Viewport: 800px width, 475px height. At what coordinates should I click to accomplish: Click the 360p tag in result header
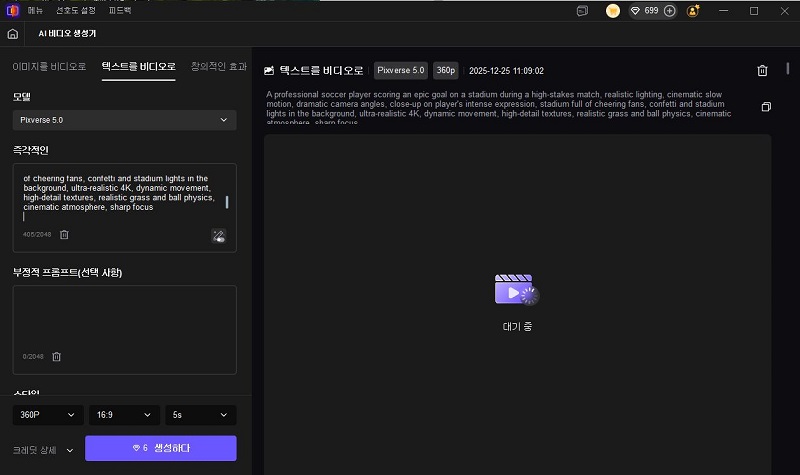[445, 70]
